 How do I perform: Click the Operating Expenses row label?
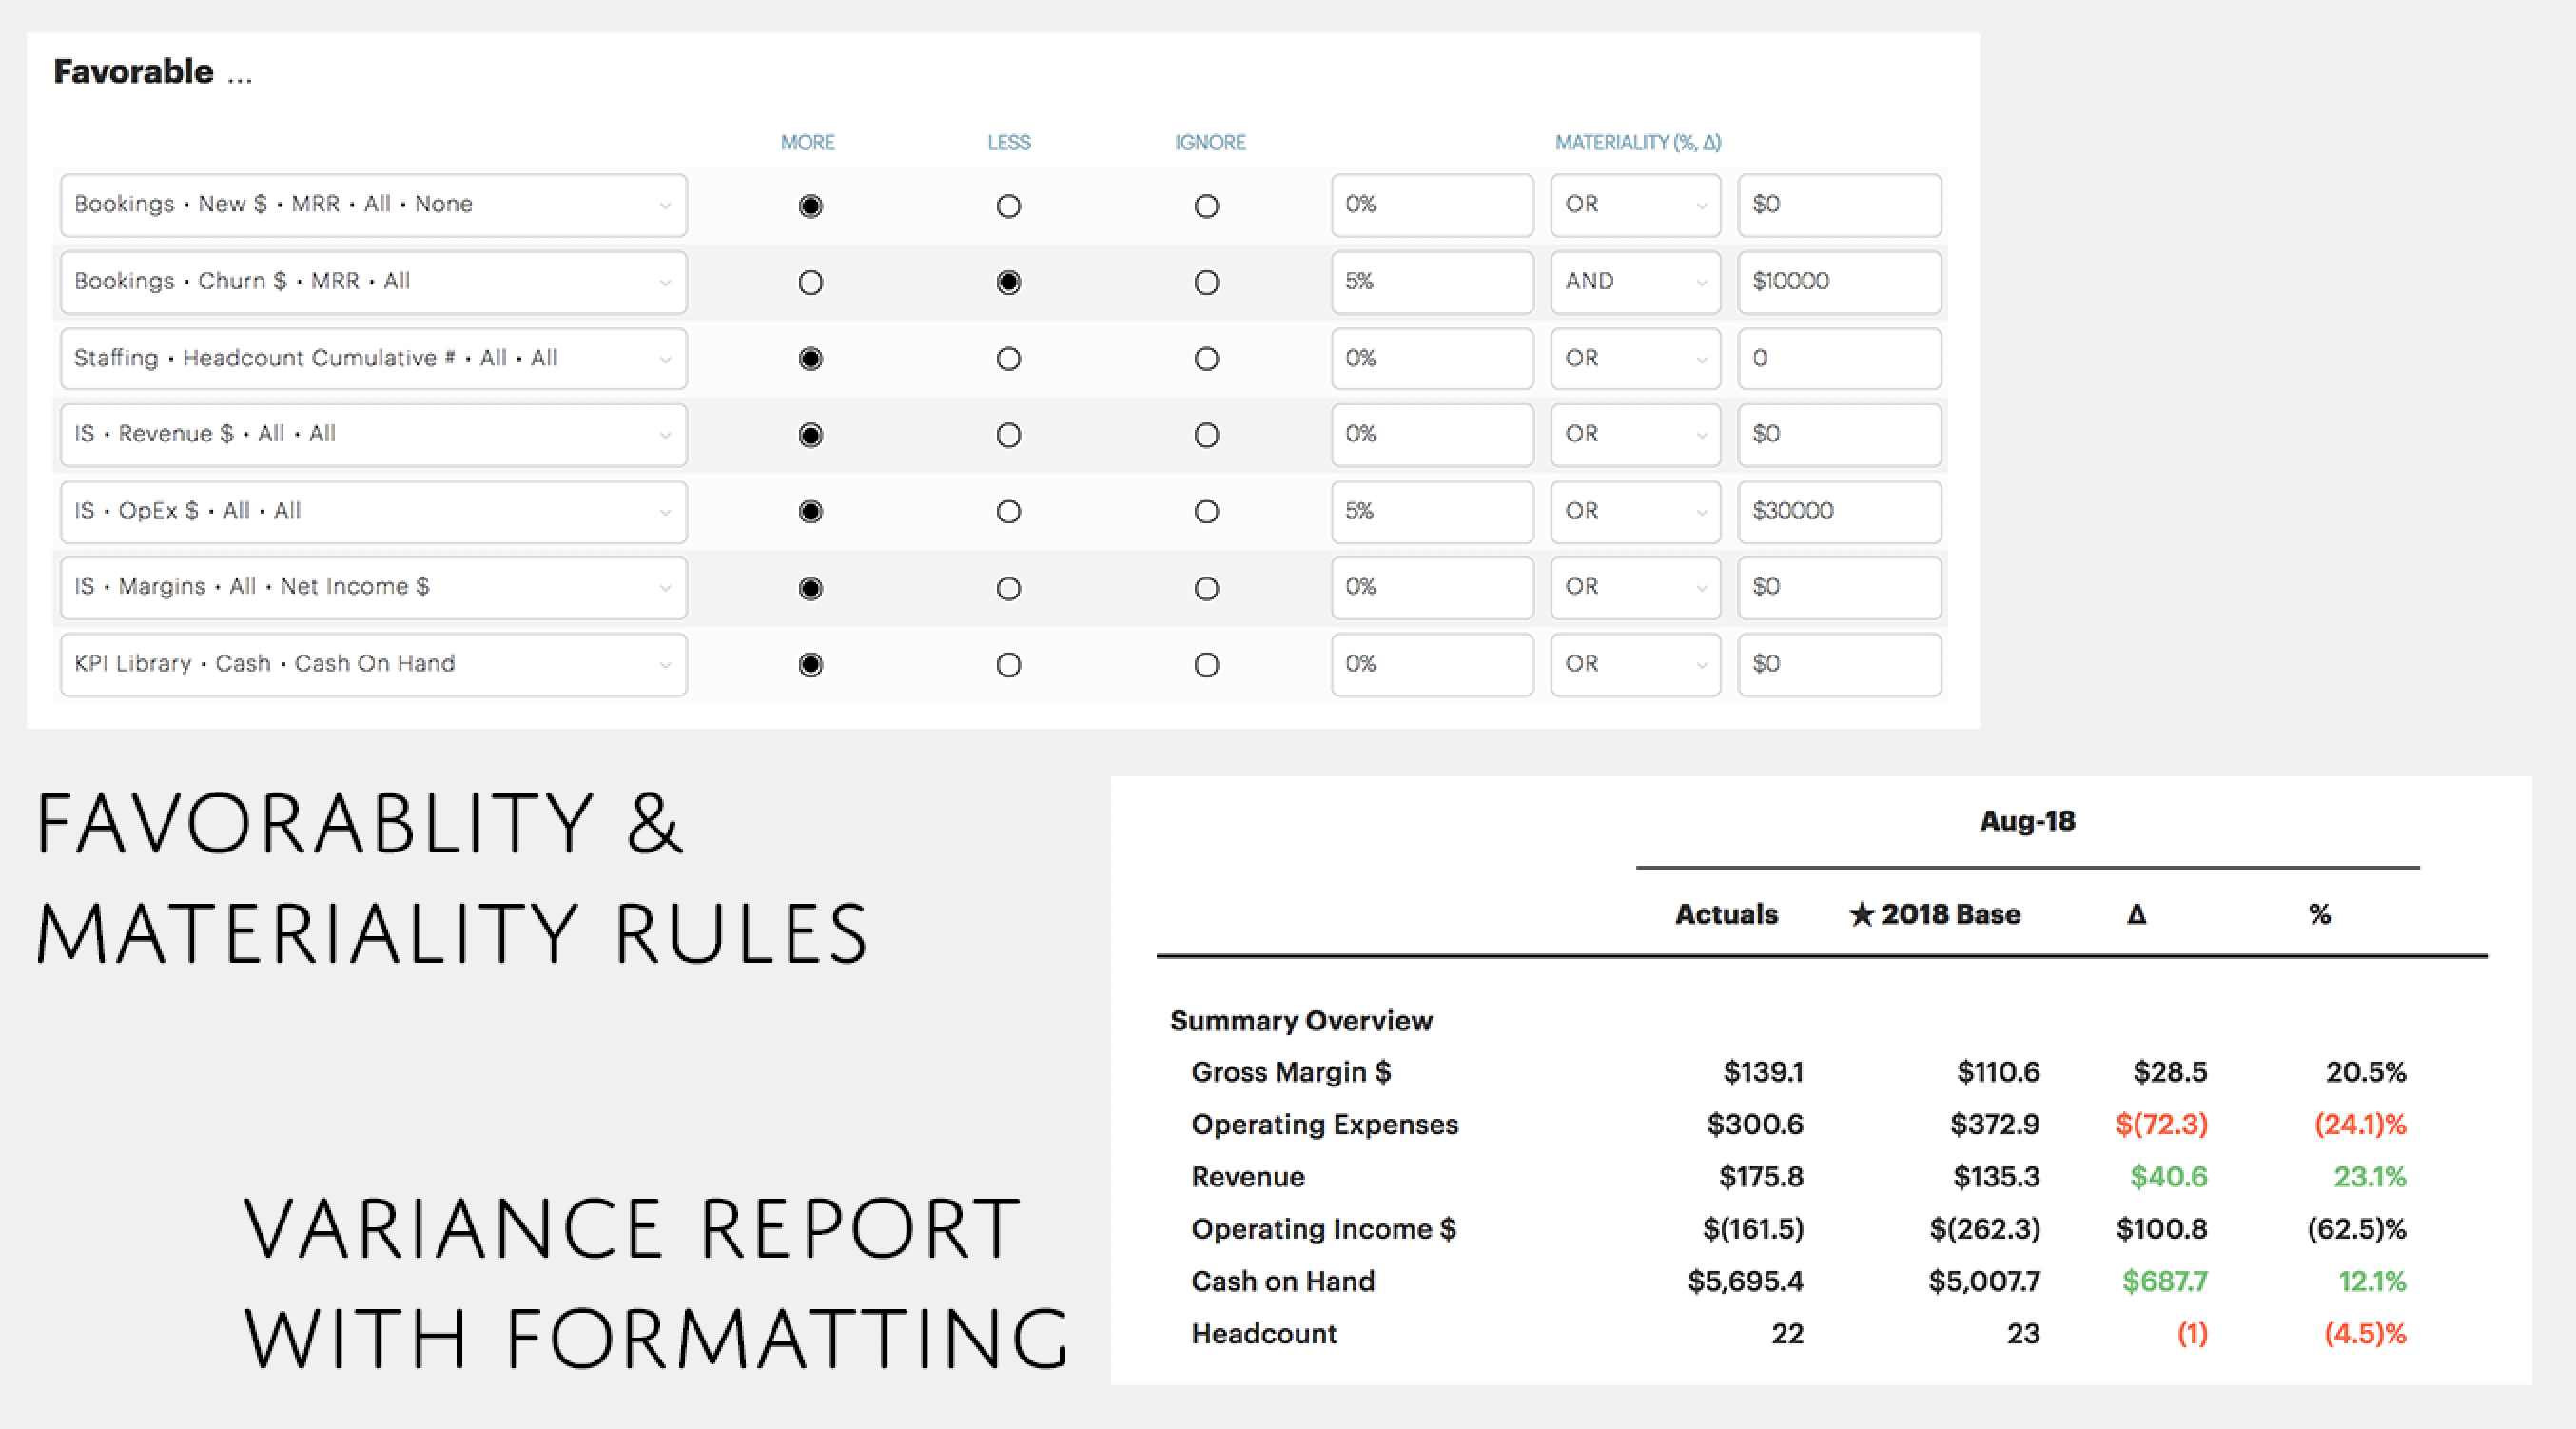(x=1324, y=1124)
